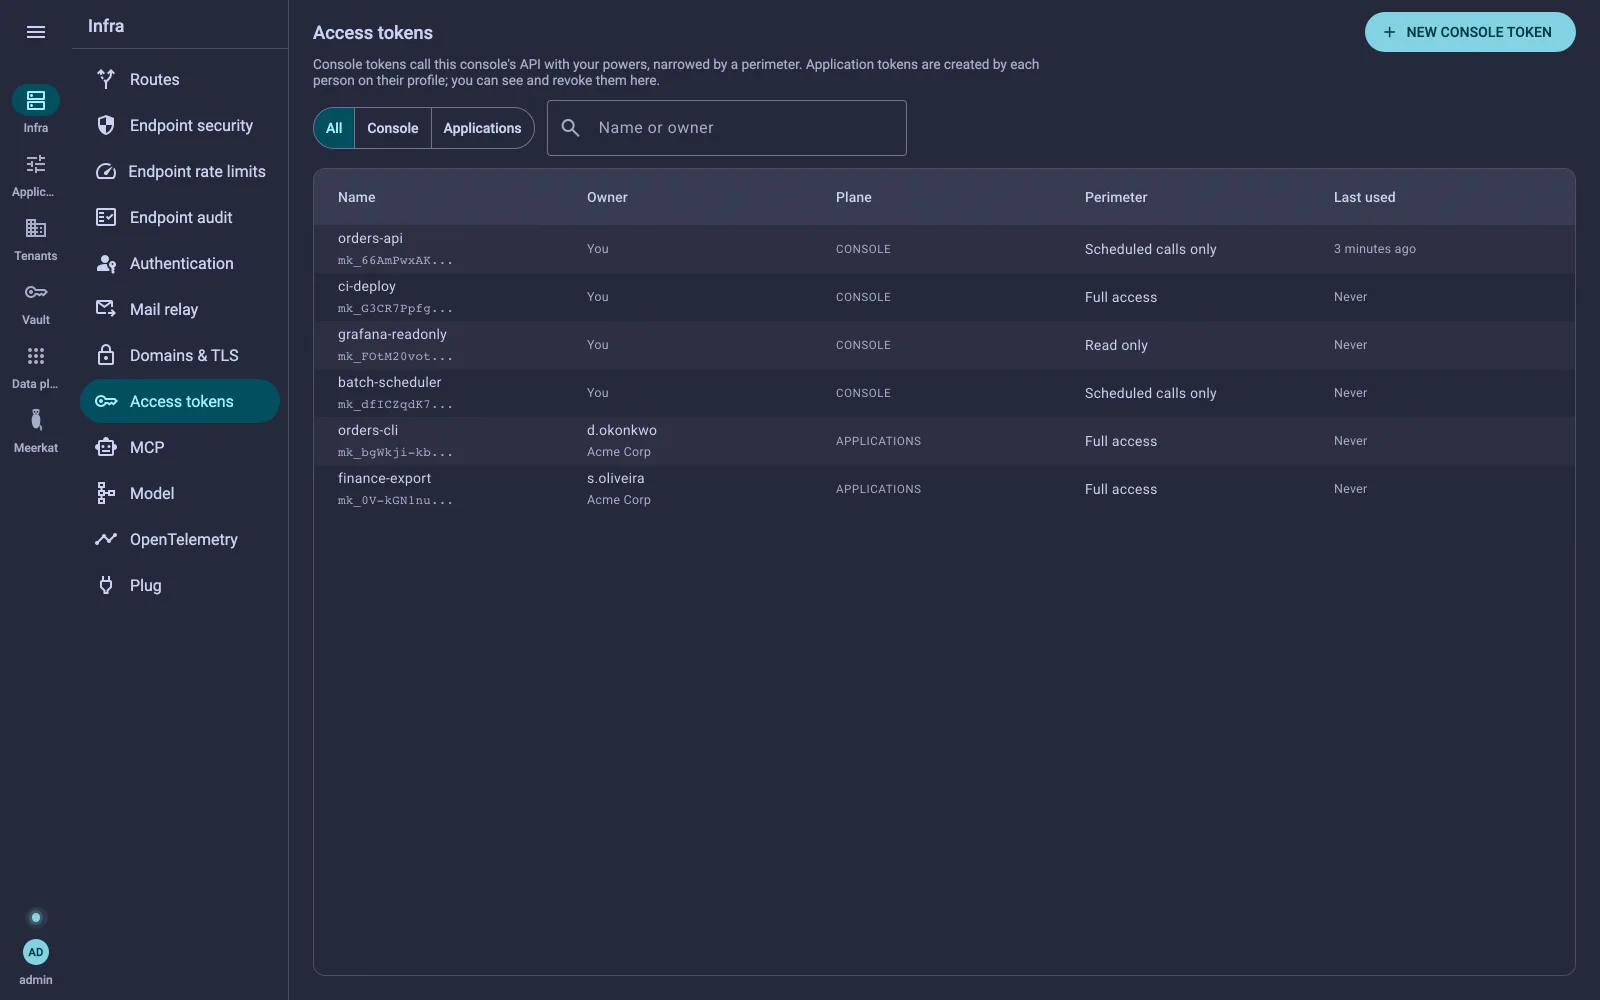Filter tokens to Console only
Viewport: 1600px width, 1000px height.
click(393, 128)
